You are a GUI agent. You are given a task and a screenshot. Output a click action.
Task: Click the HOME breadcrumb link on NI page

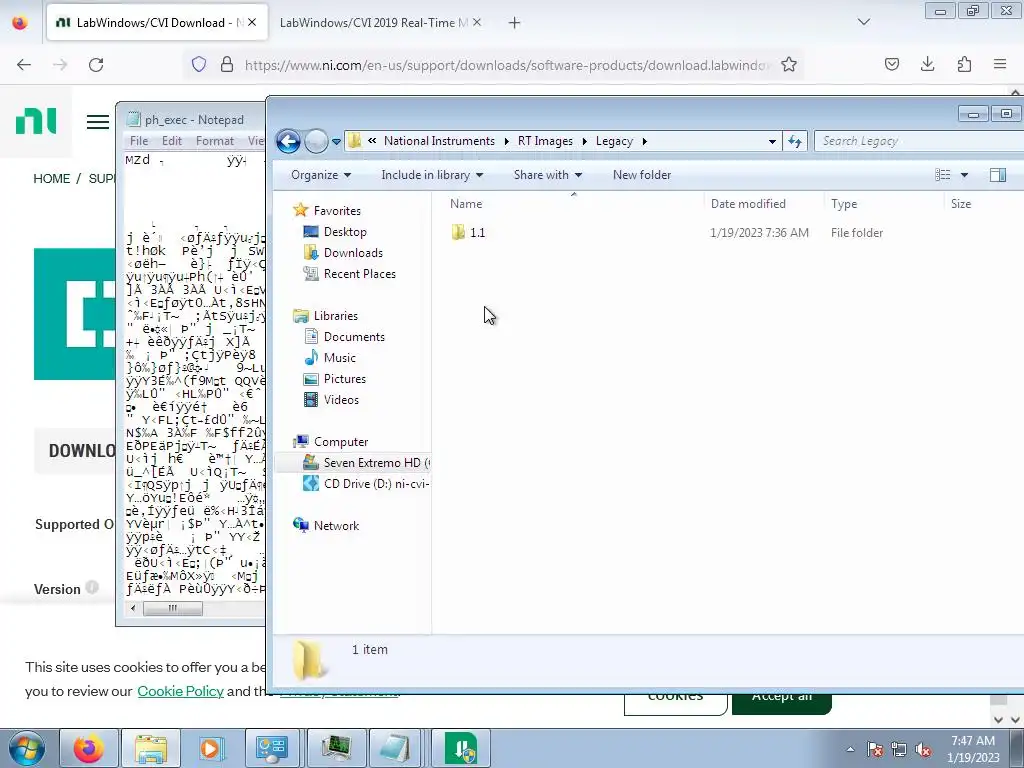tap(52, 178)
